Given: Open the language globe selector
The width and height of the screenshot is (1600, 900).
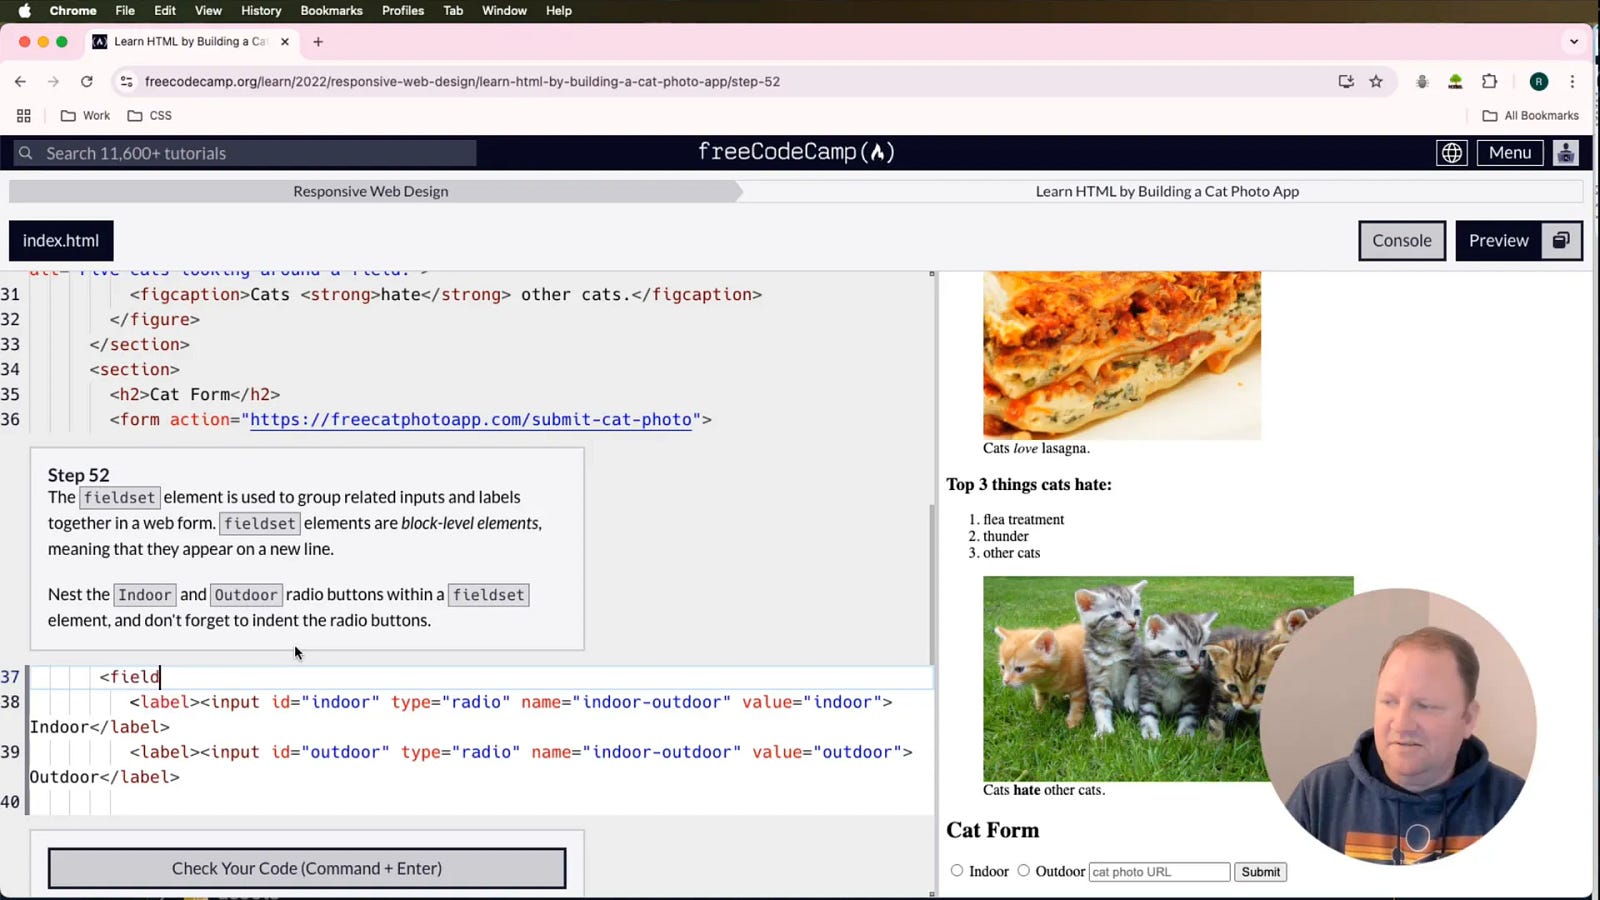Looking at the screenshot, I should point(1451,153).
